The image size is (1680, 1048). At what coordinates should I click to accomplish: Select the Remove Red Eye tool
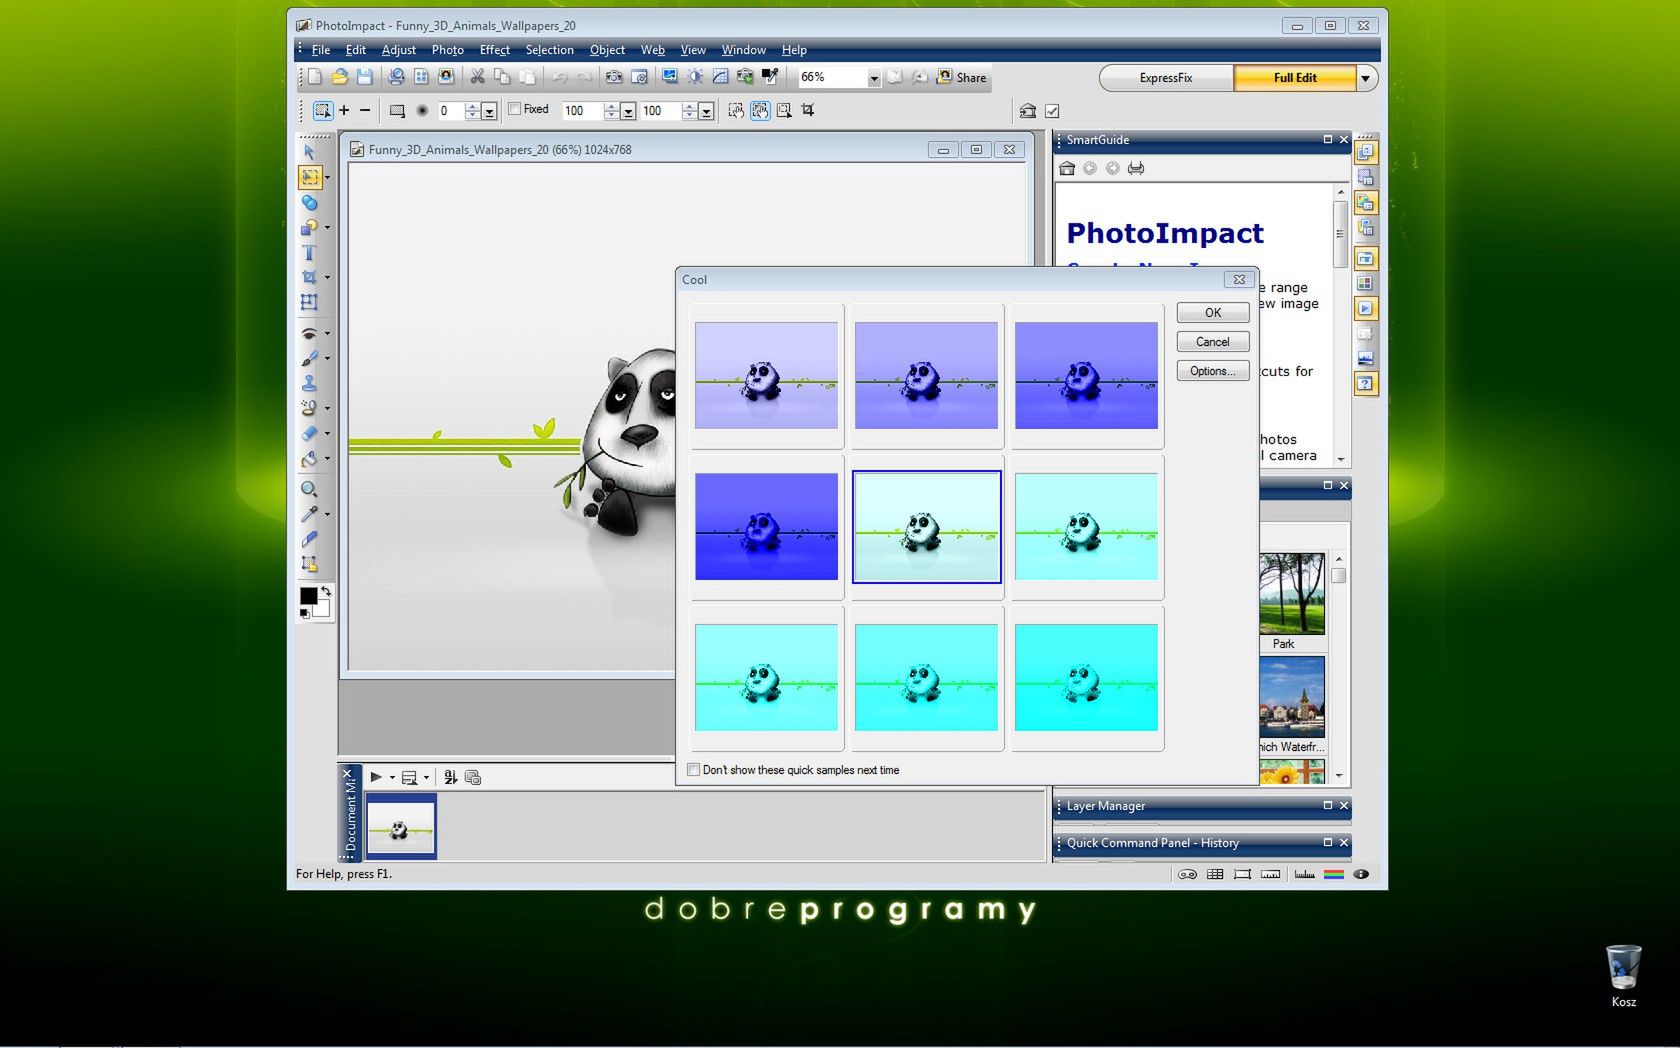[x=309, y=334]
